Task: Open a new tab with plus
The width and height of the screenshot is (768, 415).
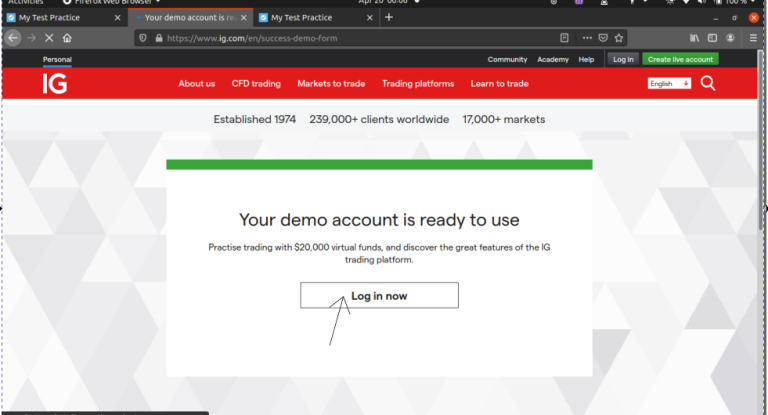Action: [x=389, y=17]
